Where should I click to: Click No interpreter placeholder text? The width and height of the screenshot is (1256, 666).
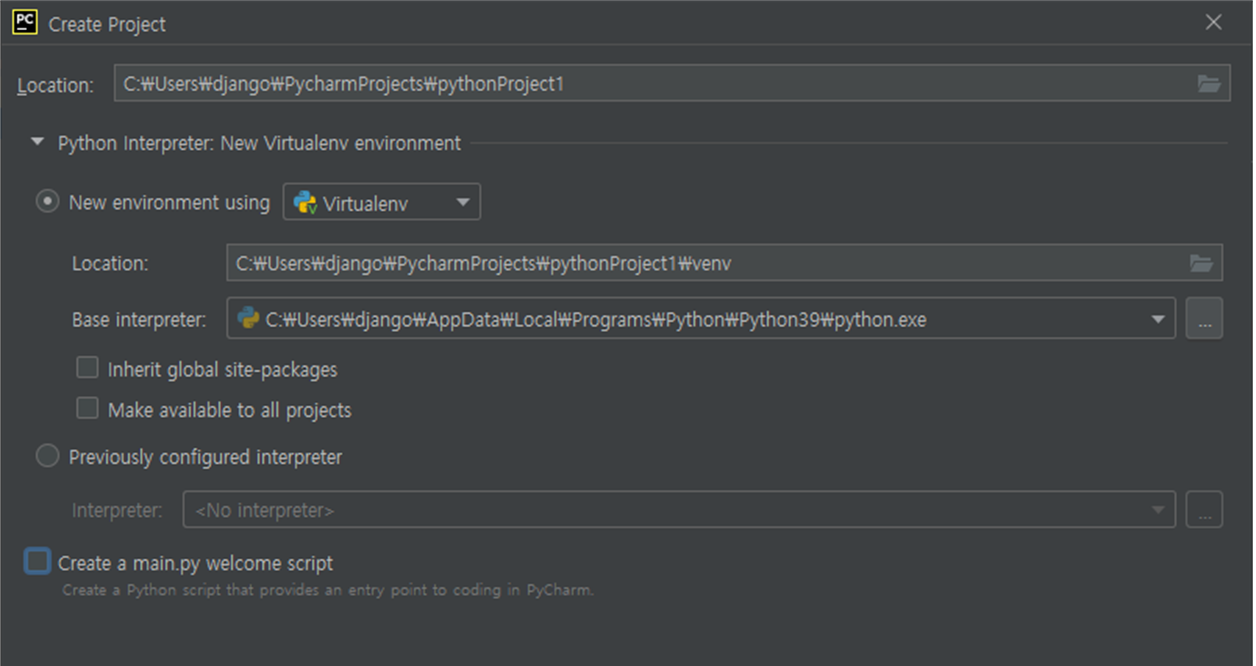click(264, 511)
